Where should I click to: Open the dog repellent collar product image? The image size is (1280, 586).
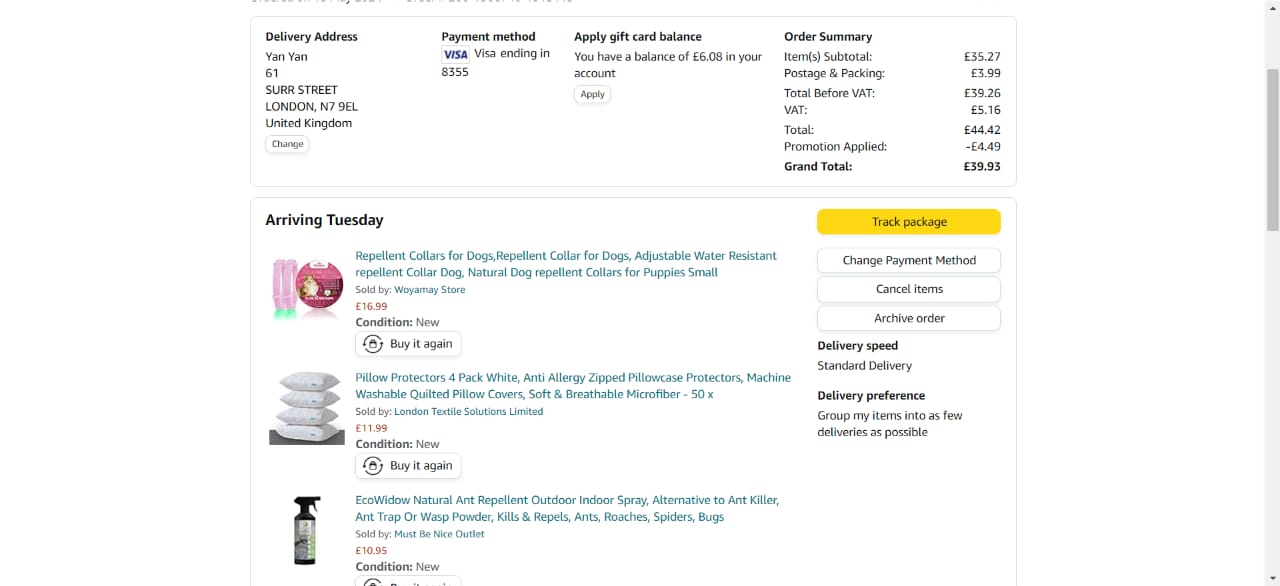(307, 288)
